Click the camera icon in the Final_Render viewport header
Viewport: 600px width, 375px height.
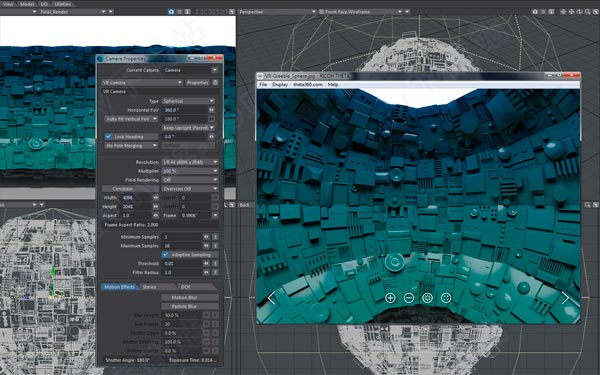tap(171, 12)
